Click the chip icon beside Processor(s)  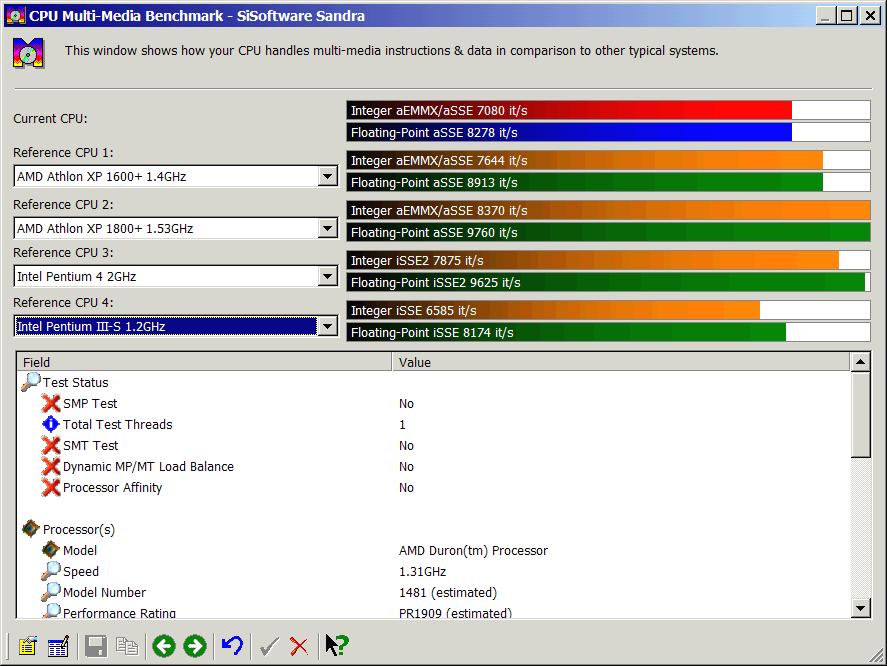(x=31, y=528)
